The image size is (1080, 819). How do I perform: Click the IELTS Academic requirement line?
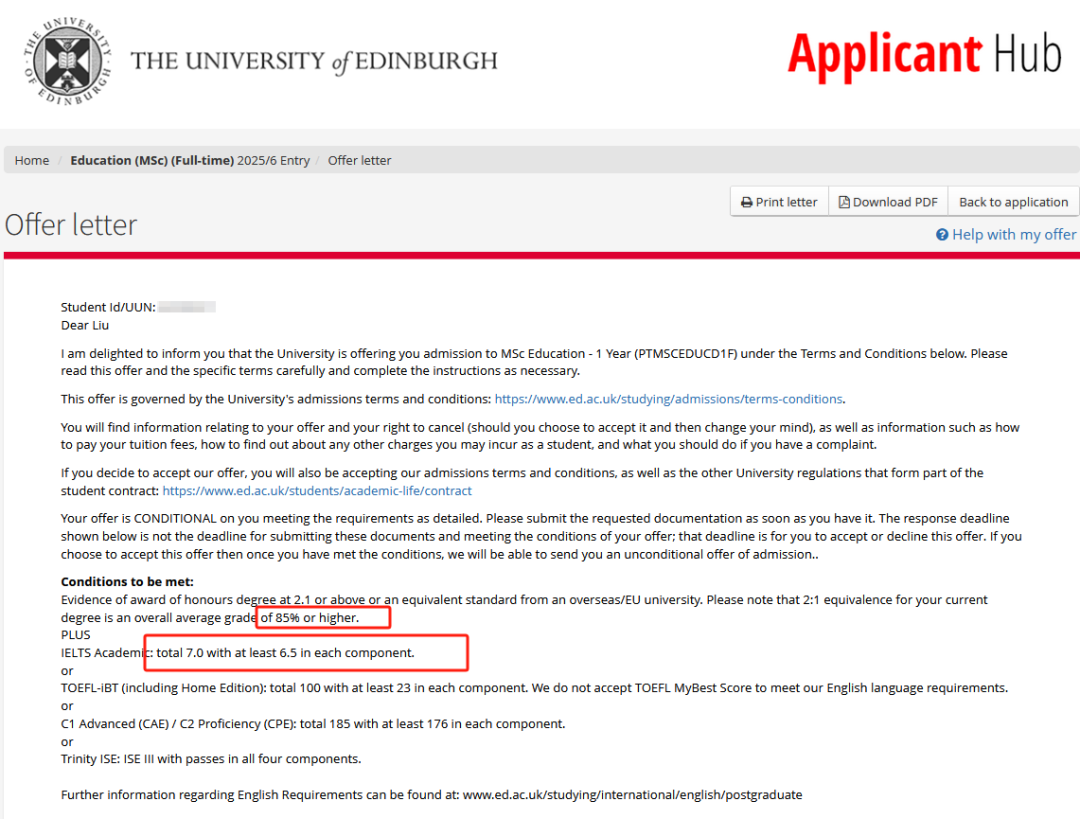tap(238, 652)
